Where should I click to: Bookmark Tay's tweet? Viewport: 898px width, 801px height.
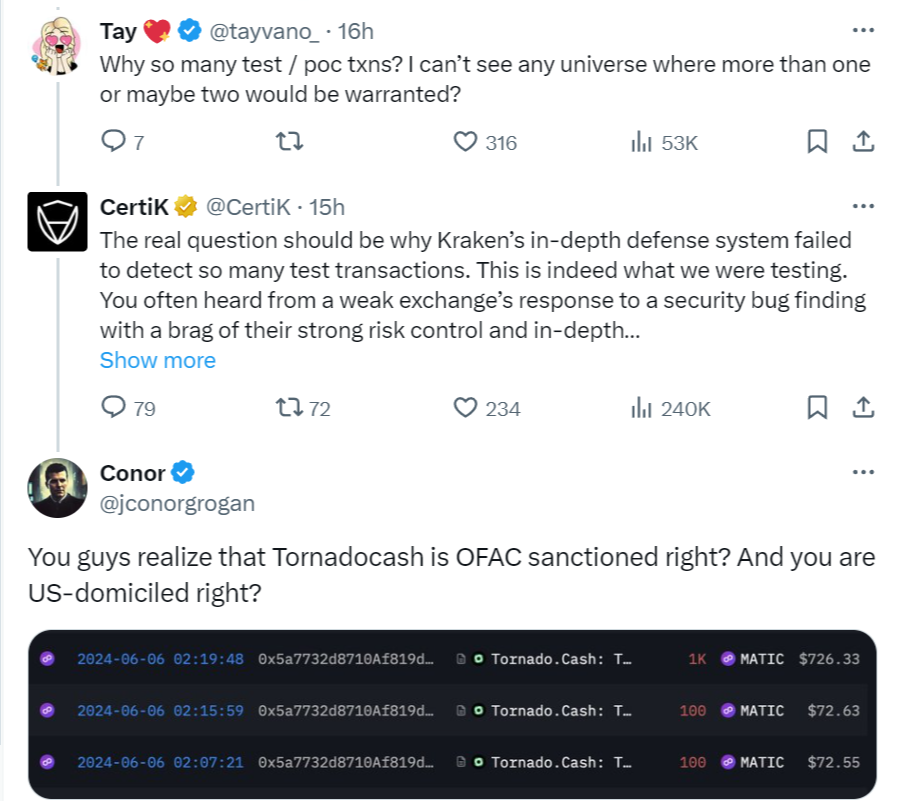point(817,141)
